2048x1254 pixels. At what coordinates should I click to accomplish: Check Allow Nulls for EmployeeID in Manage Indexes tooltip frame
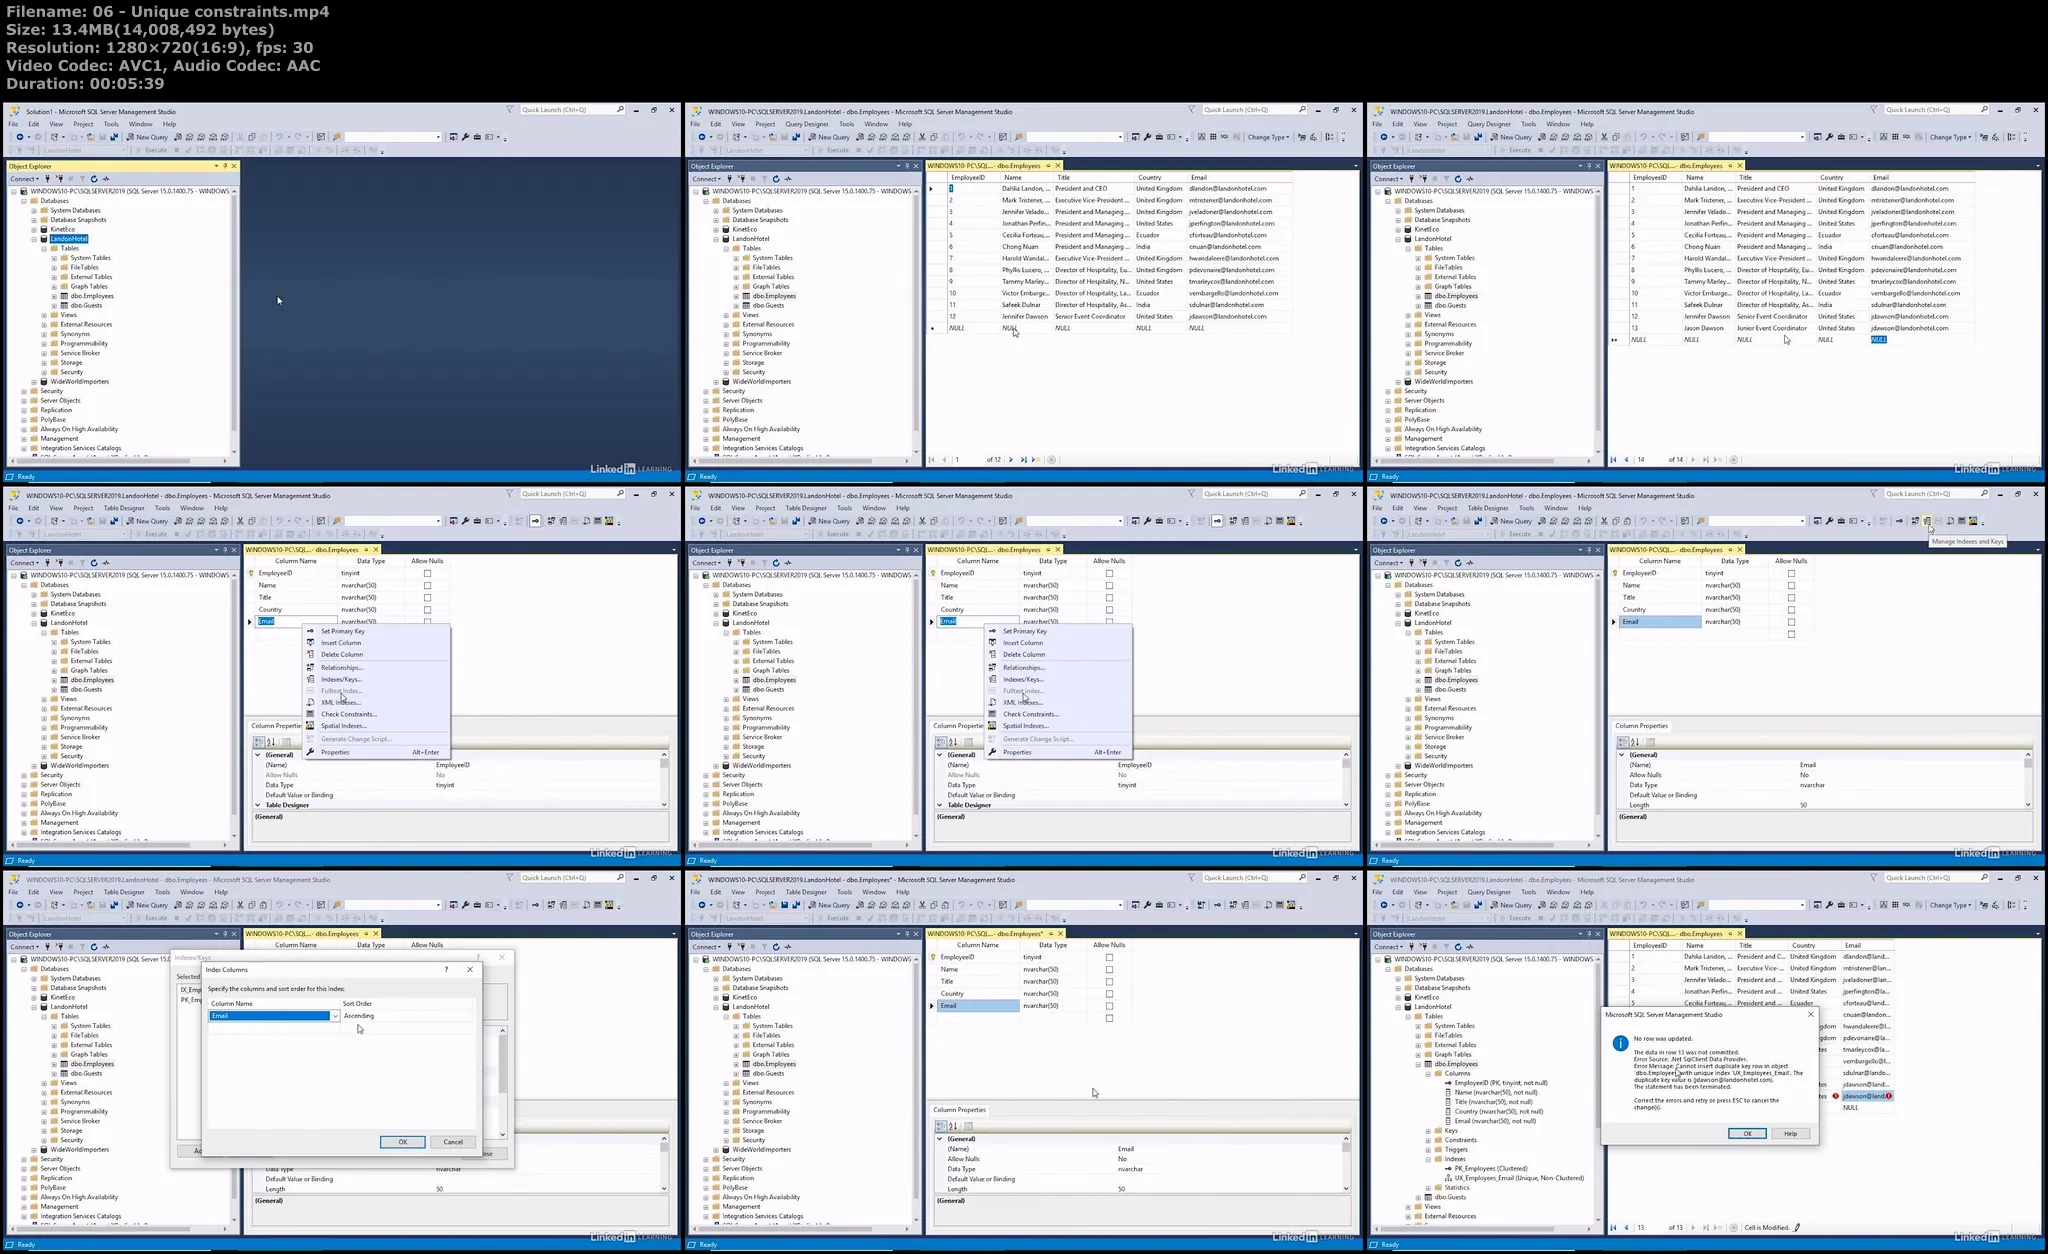point(1791,573)
